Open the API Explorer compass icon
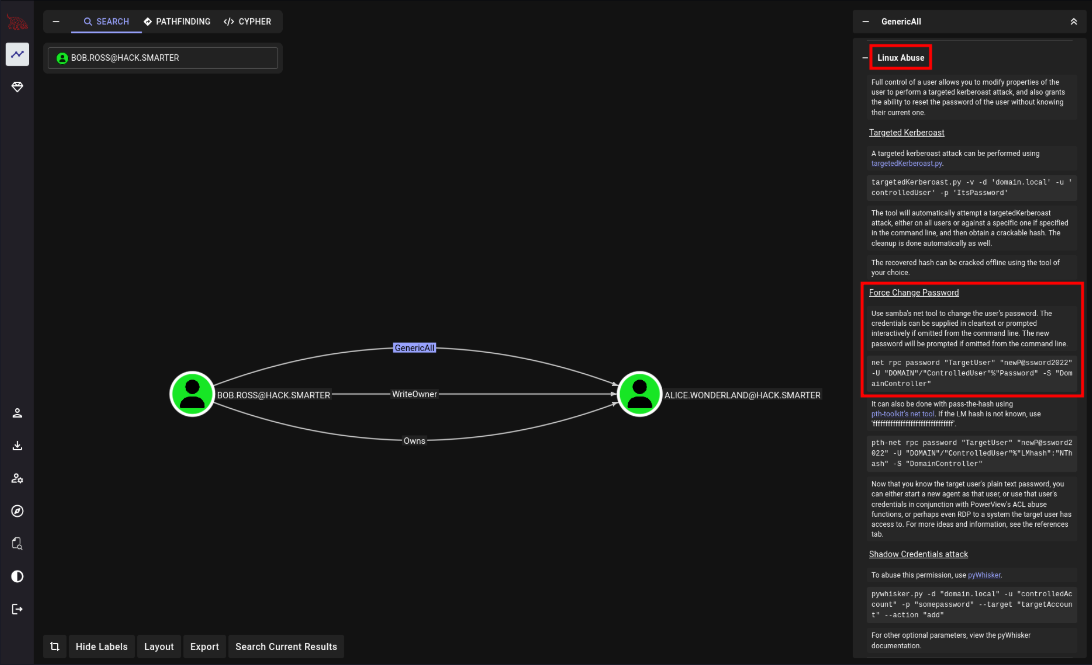This screenshot has width=1092, height=665. tap(17, 511)
